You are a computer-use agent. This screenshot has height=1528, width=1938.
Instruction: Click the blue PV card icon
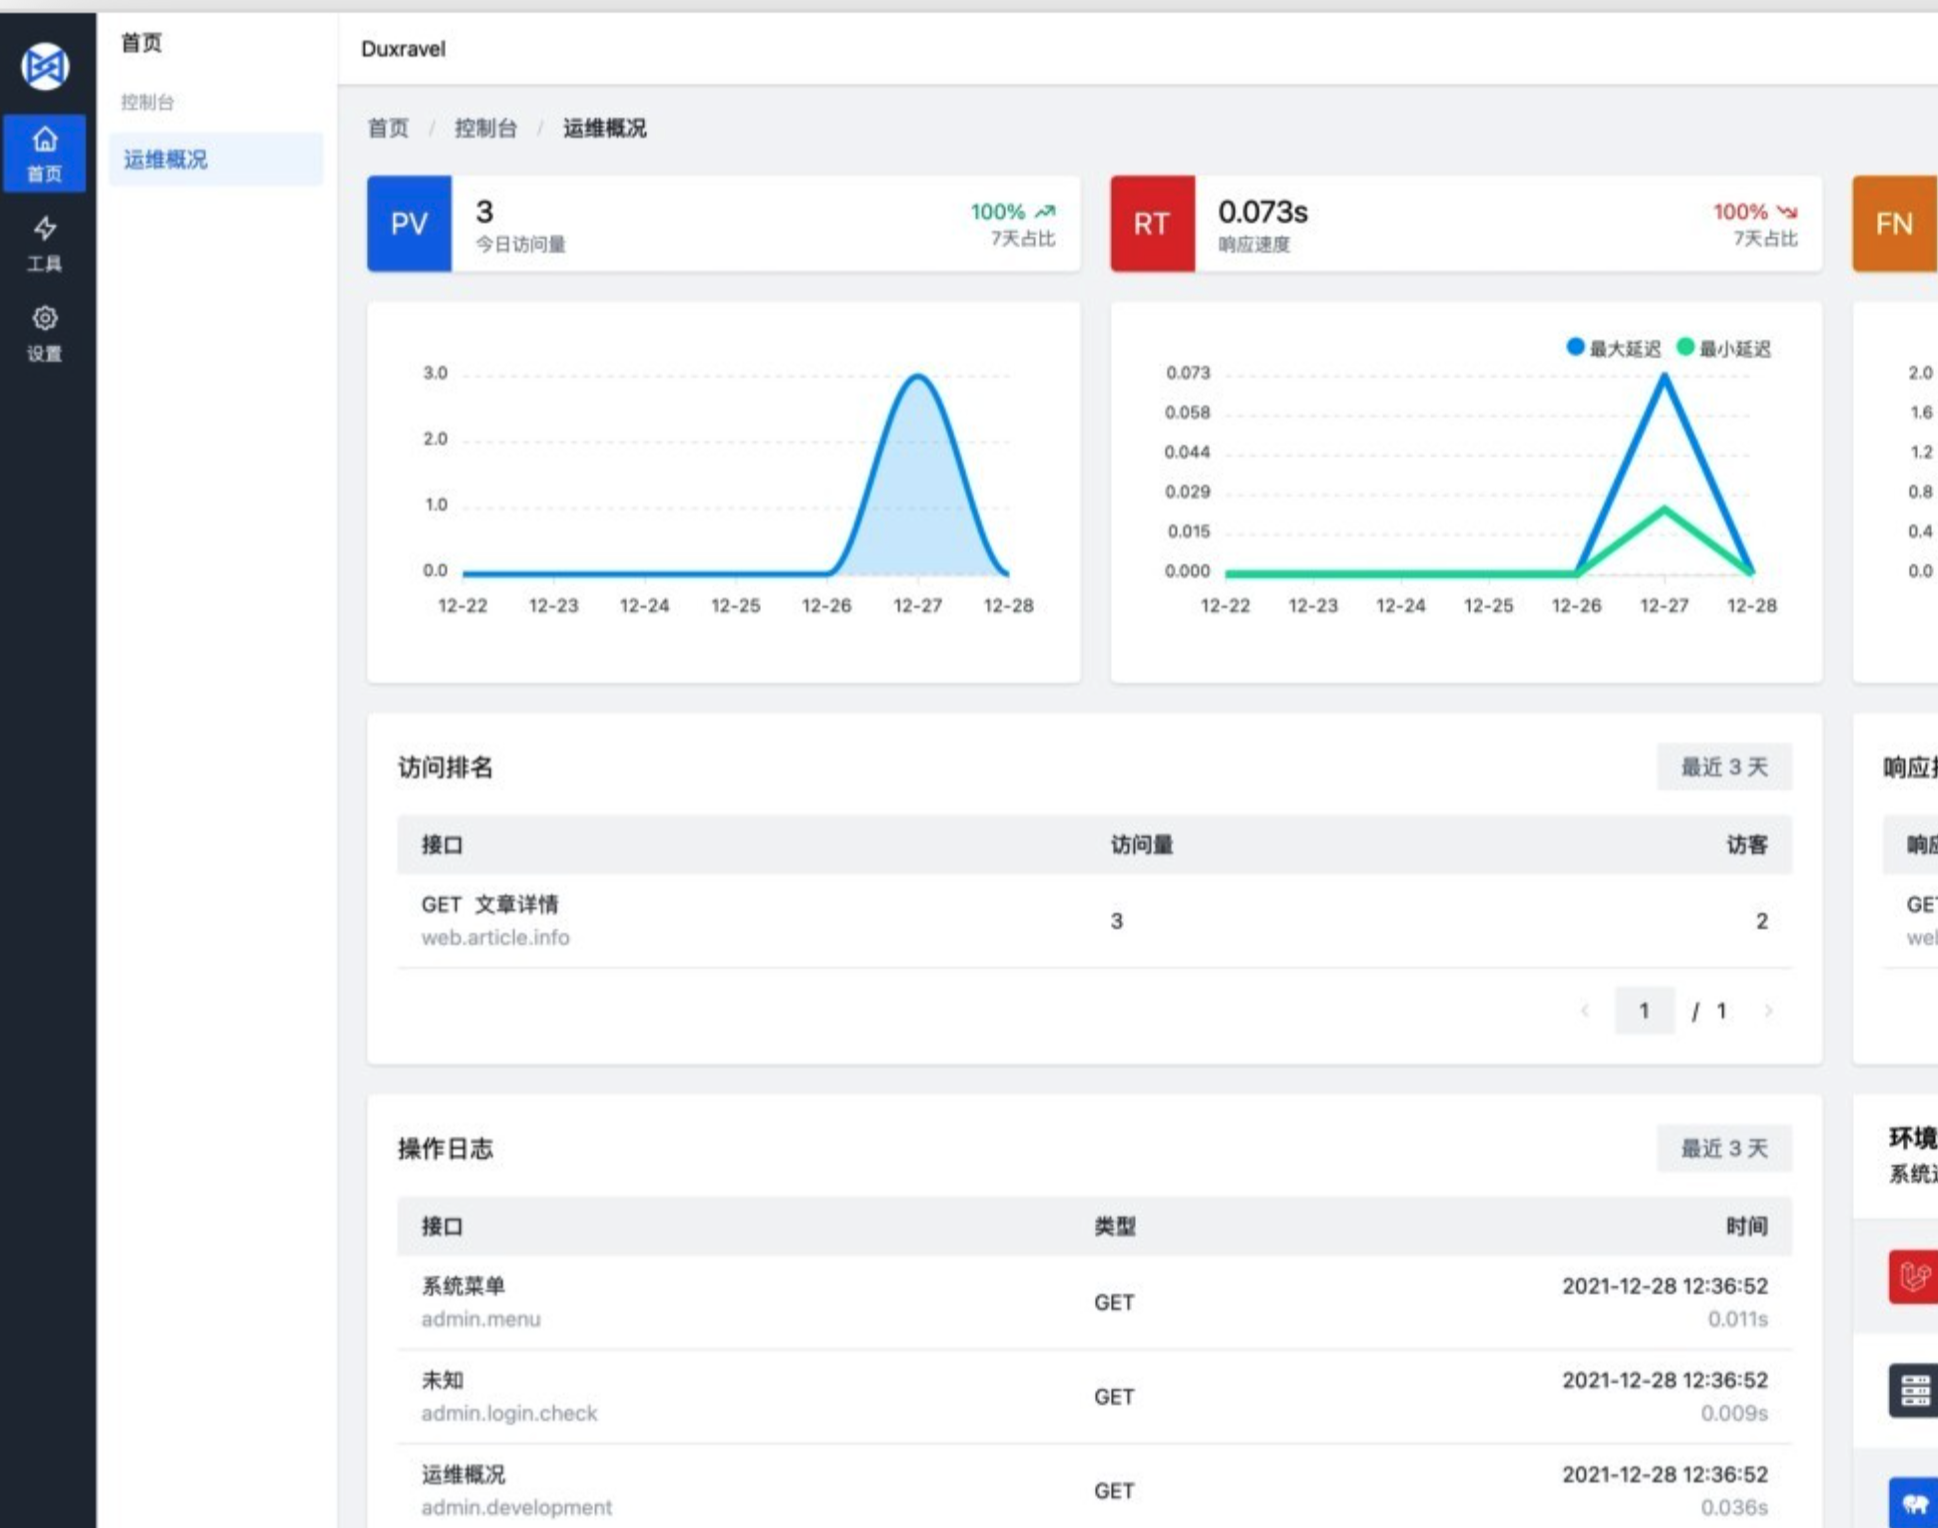tap(409, 223)
